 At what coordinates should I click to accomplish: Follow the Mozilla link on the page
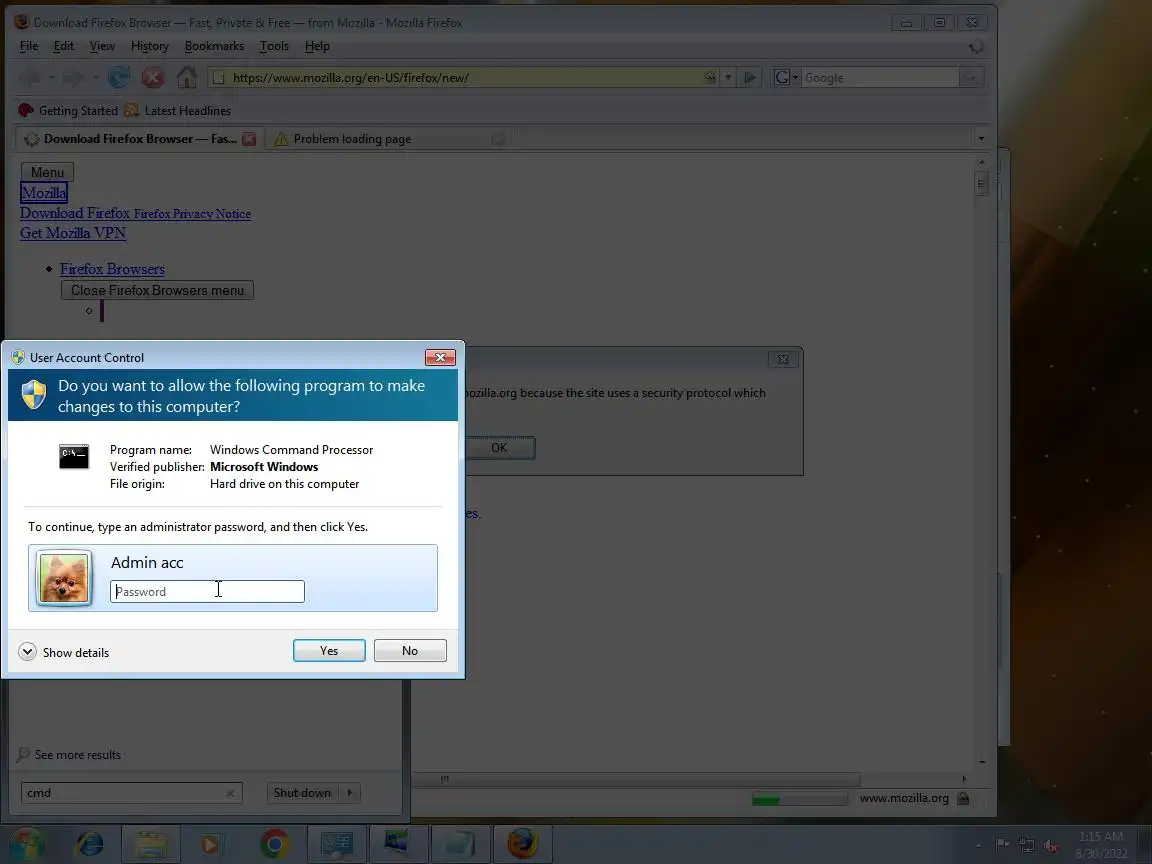tap(43, 192)
